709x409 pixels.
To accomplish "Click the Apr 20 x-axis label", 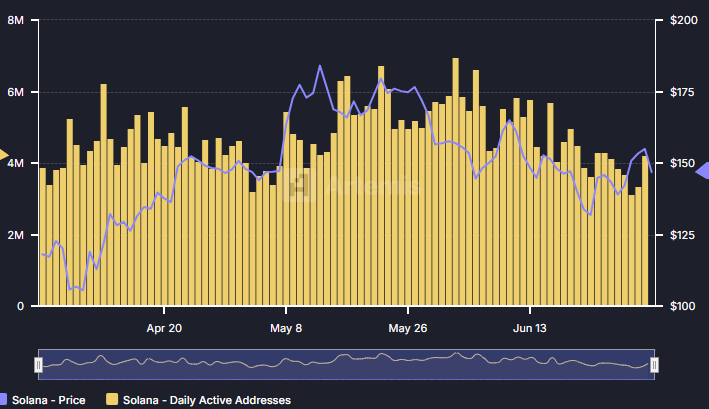I will tap(164, 328).
